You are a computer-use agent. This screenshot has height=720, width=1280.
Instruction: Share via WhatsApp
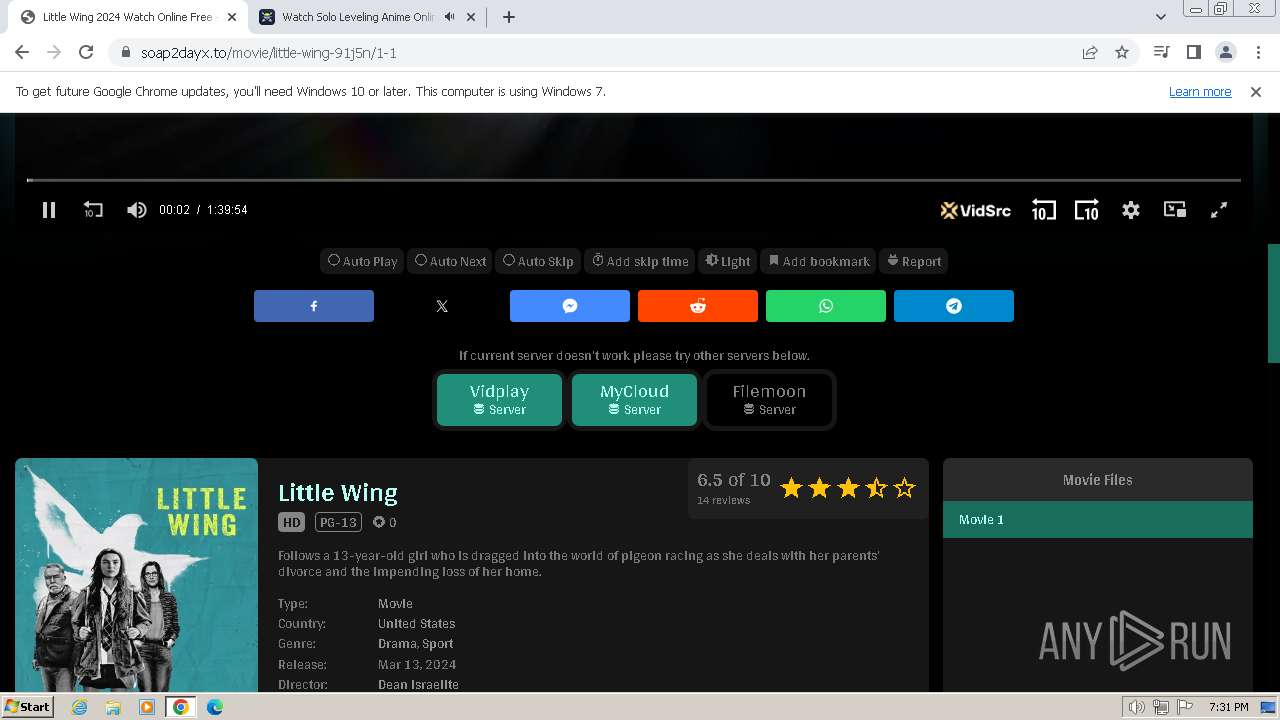(826, 306)
